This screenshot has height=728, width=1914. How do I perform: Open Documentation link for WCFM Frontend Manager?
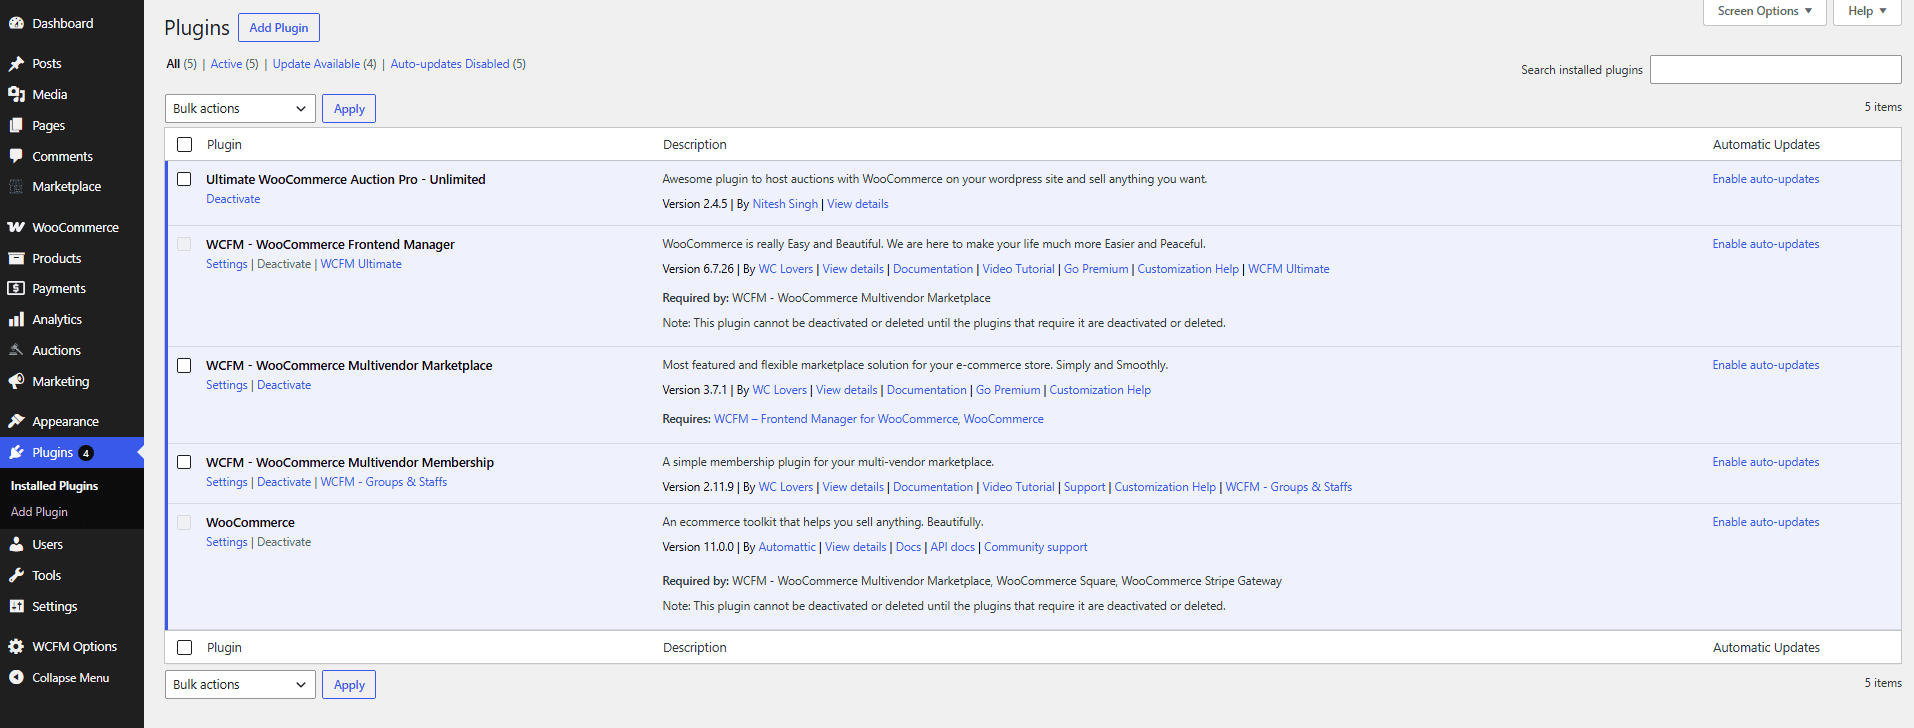[x=932, y=269]
